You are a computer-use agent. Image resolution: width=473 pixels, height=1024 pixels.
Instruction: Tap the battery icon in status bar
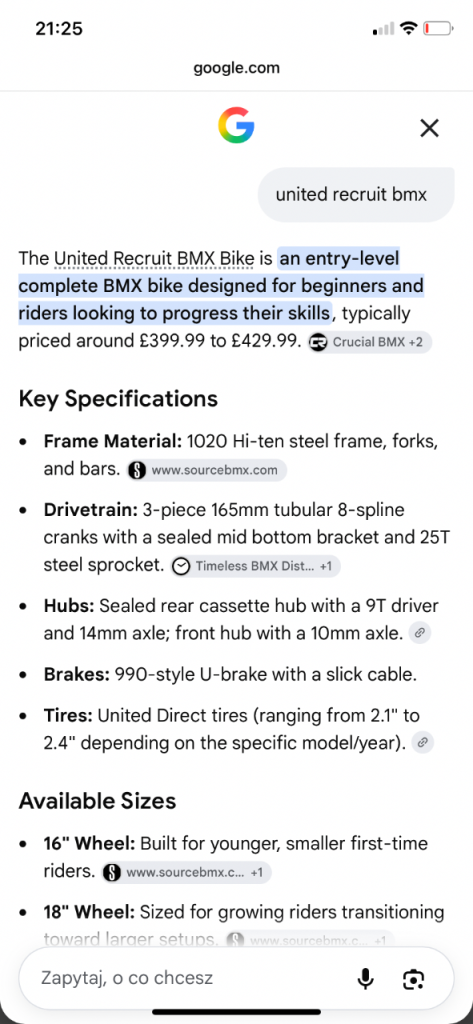437,29
